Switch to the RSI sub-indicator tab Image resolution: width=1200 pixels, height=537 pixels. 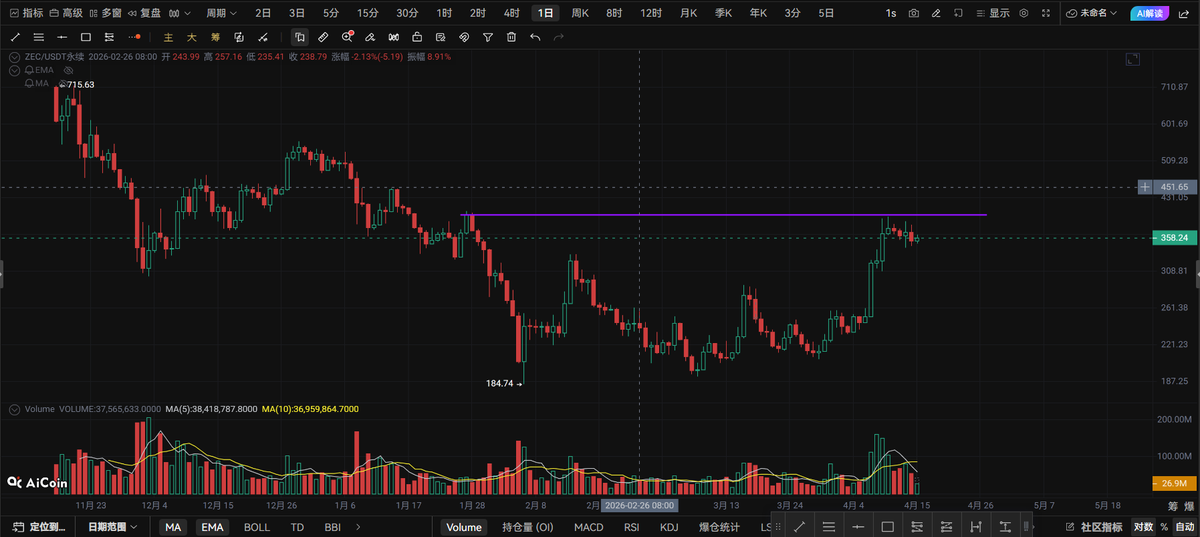[x=632, y=527]
